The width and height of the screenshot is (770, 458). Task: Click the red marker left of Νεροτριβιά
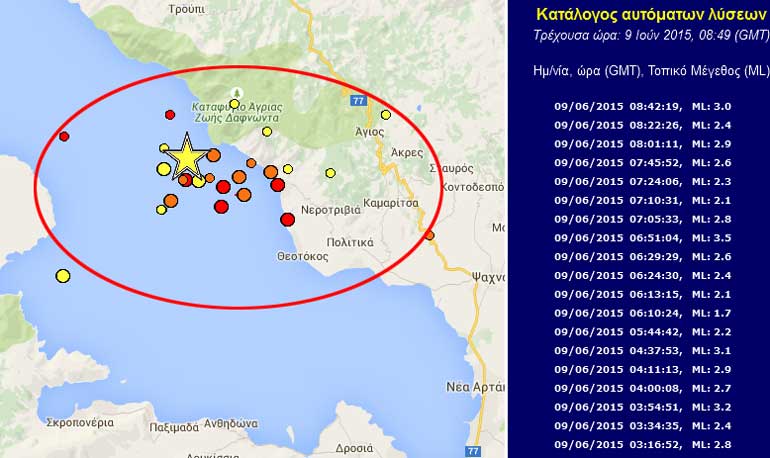[x=287, y=219]
